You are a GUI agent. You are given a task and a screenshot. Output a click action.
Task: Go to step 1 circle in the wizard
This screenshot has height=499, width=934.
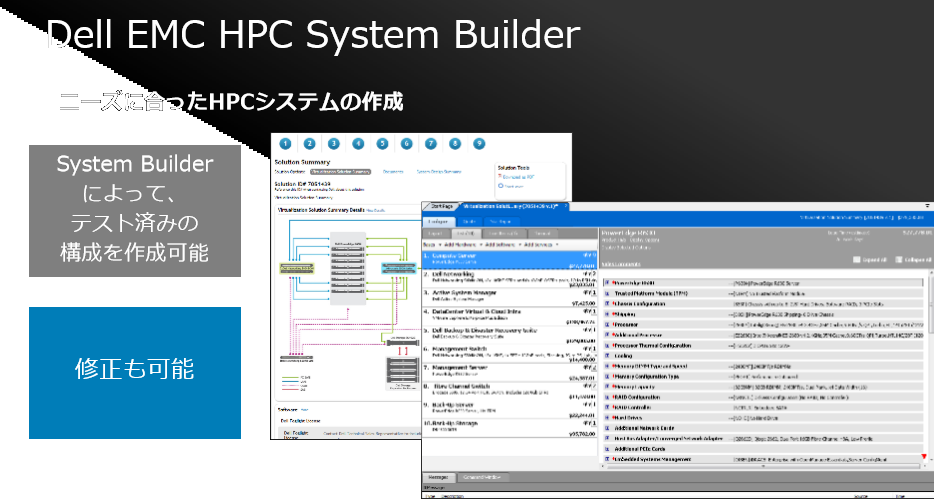(285, 144)
